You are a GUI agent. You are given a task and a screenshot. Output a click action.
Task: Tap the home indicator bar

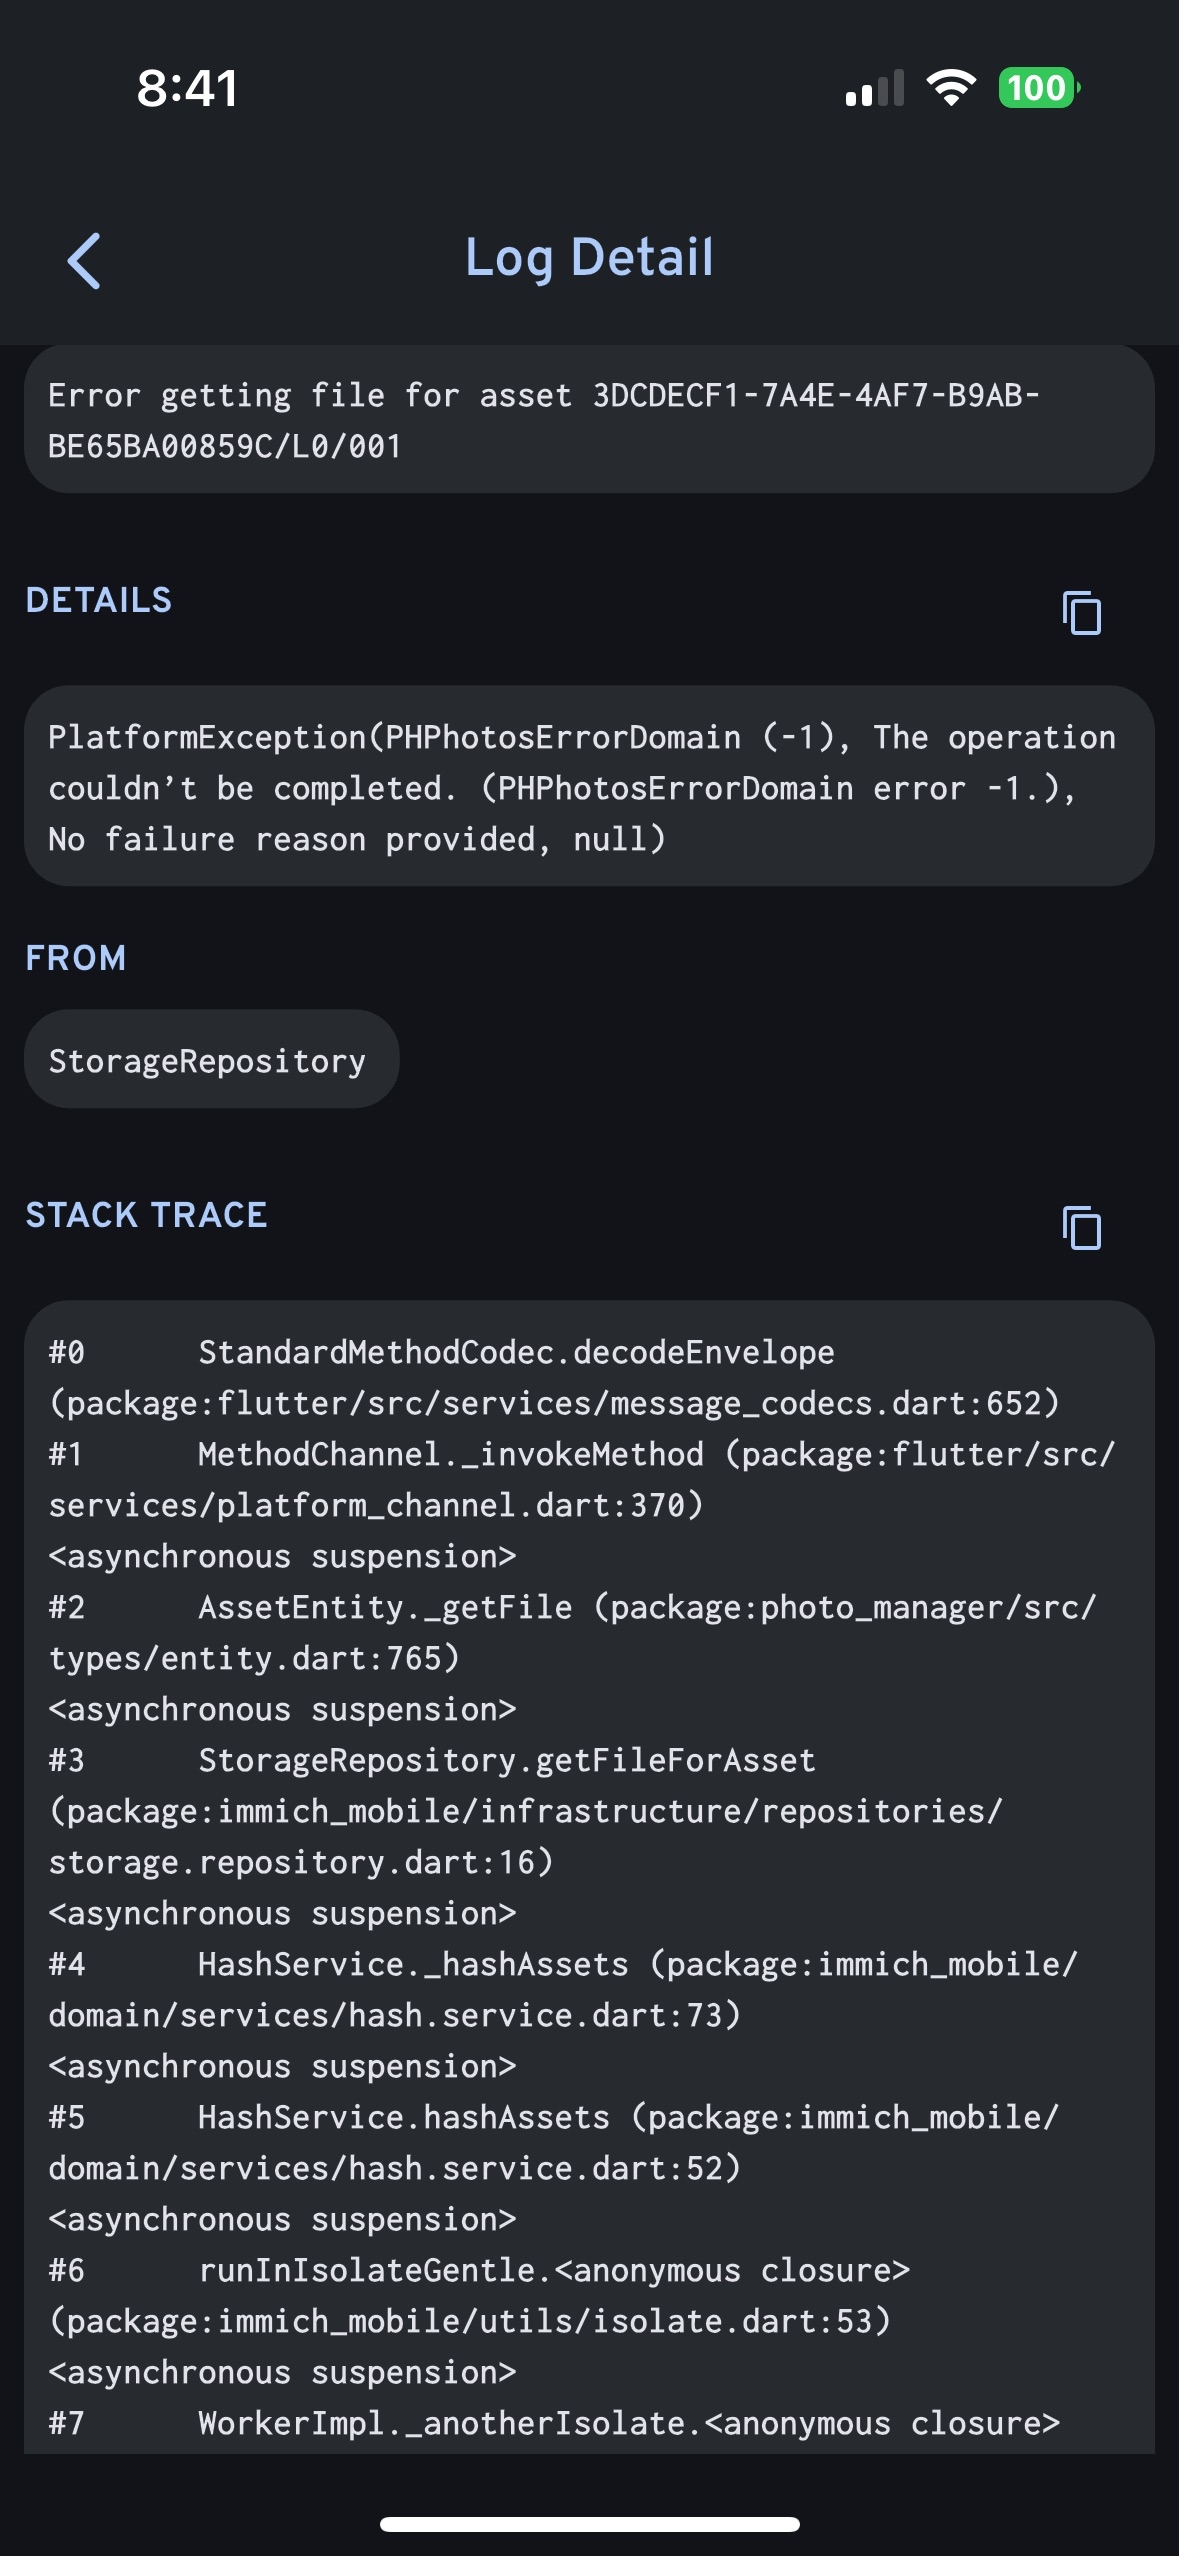[x=589, y=2524]
